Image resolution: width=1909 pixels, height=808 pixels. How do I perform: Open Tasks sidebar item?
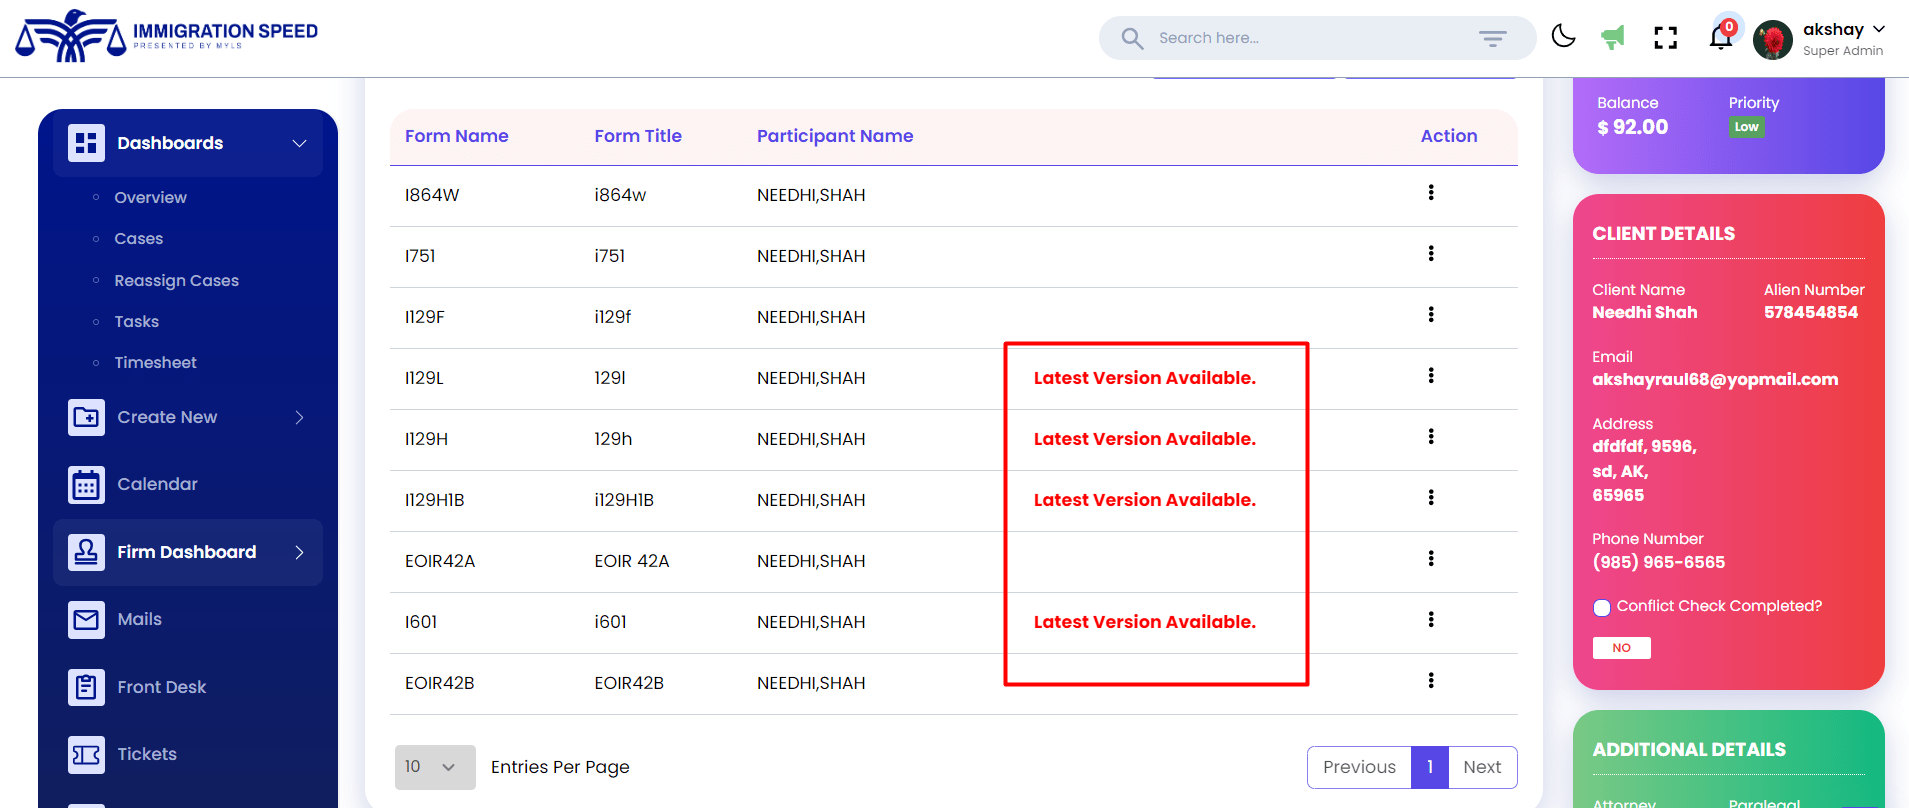(x=136, y=322)
